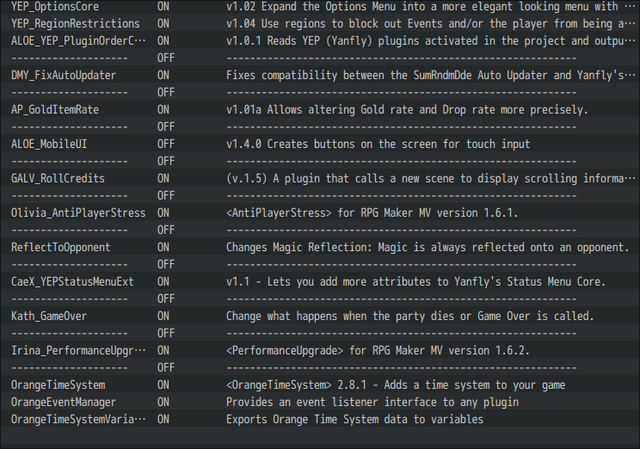Select the Kath_GameOver plugin name

[49, 316]
